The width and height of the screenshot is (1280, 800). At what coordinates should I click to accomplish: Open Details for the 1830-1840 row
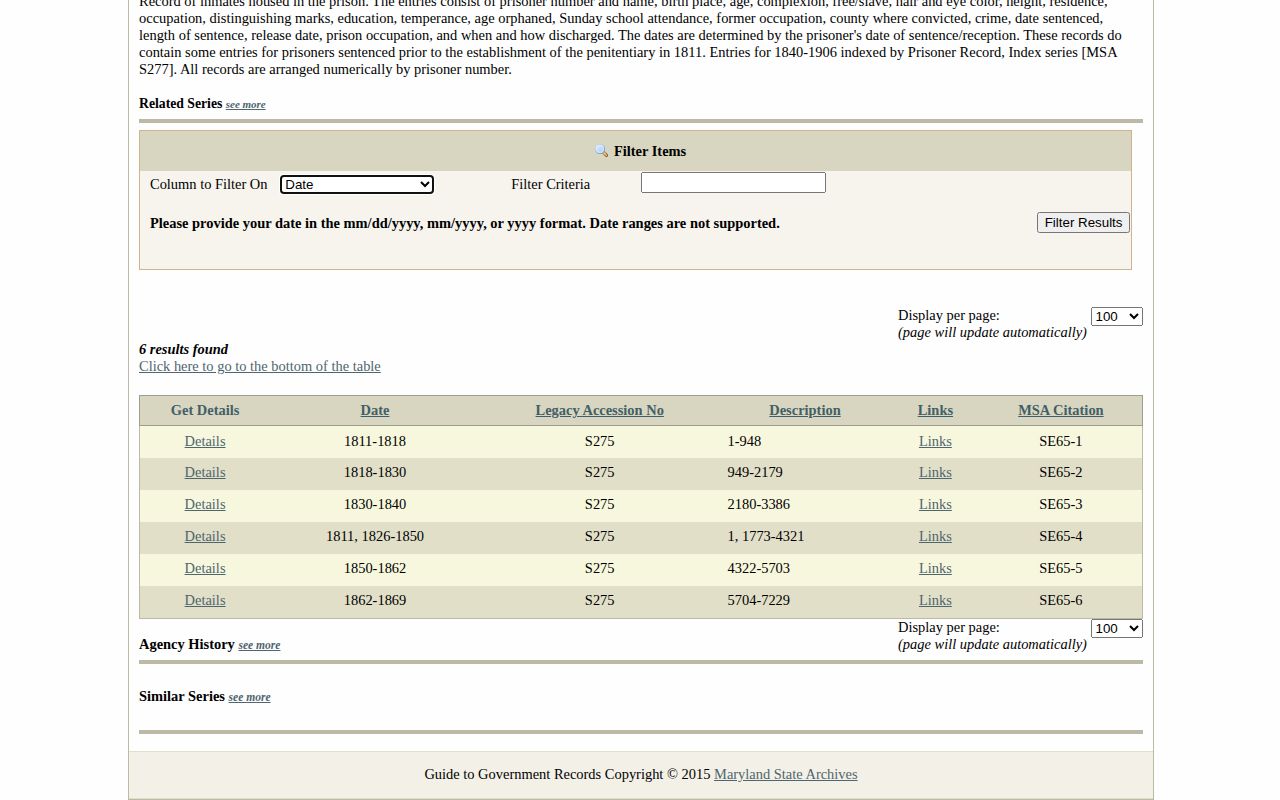pos(205,504)
